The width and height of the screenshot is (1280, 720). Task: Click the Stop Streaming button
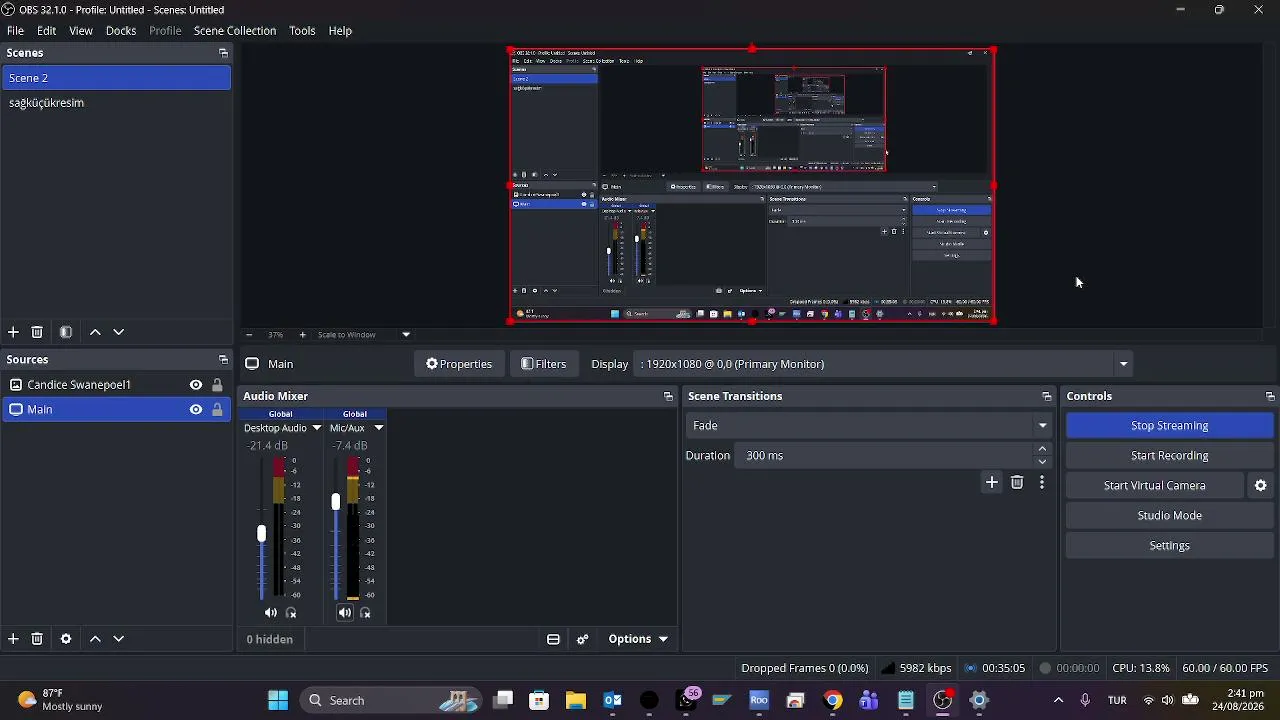click(1169, 426)
